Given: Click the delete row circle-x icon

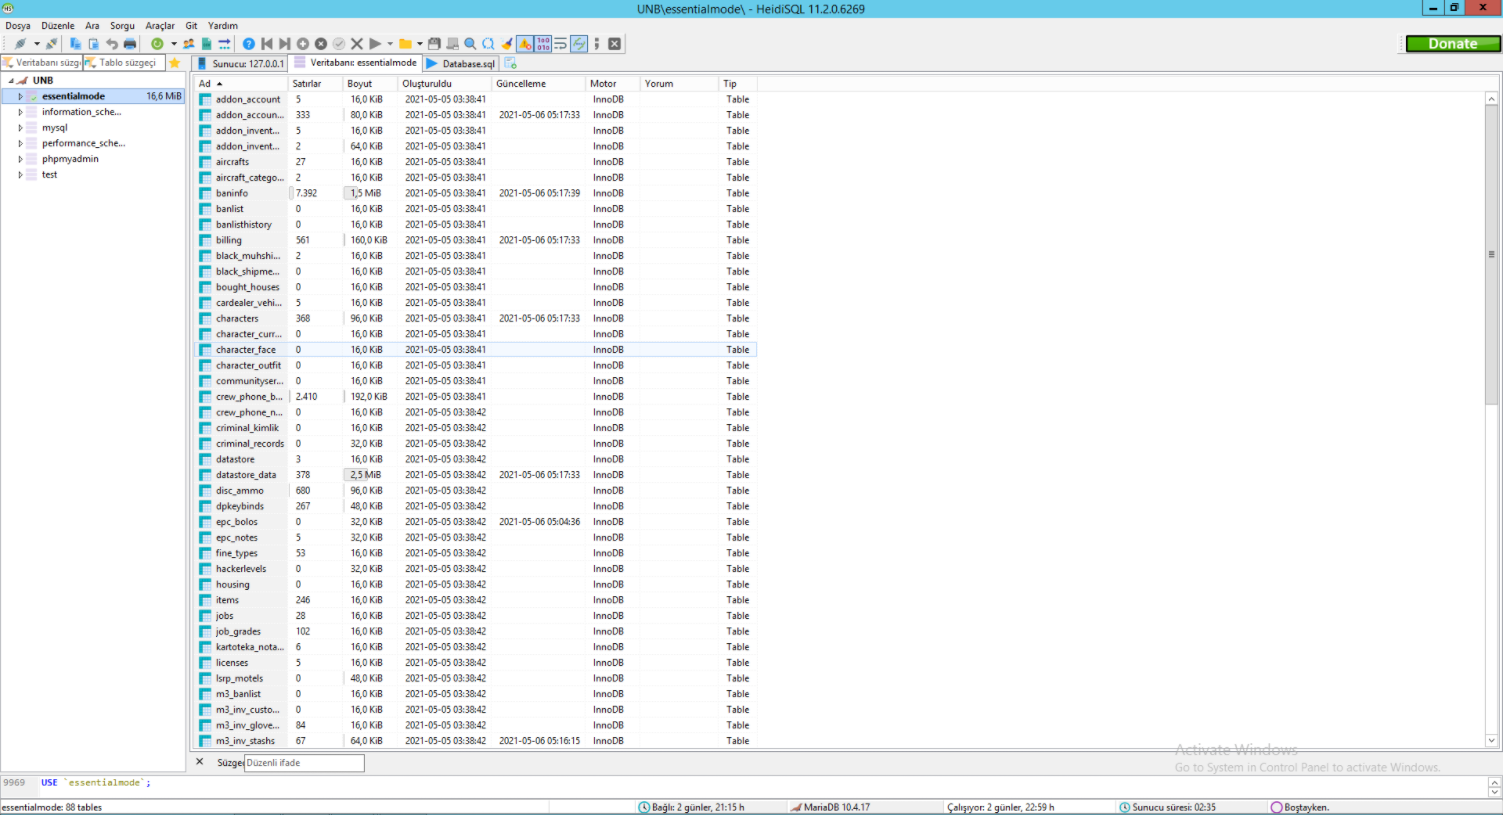Looking at the screenshot, I should click(321, 44).
